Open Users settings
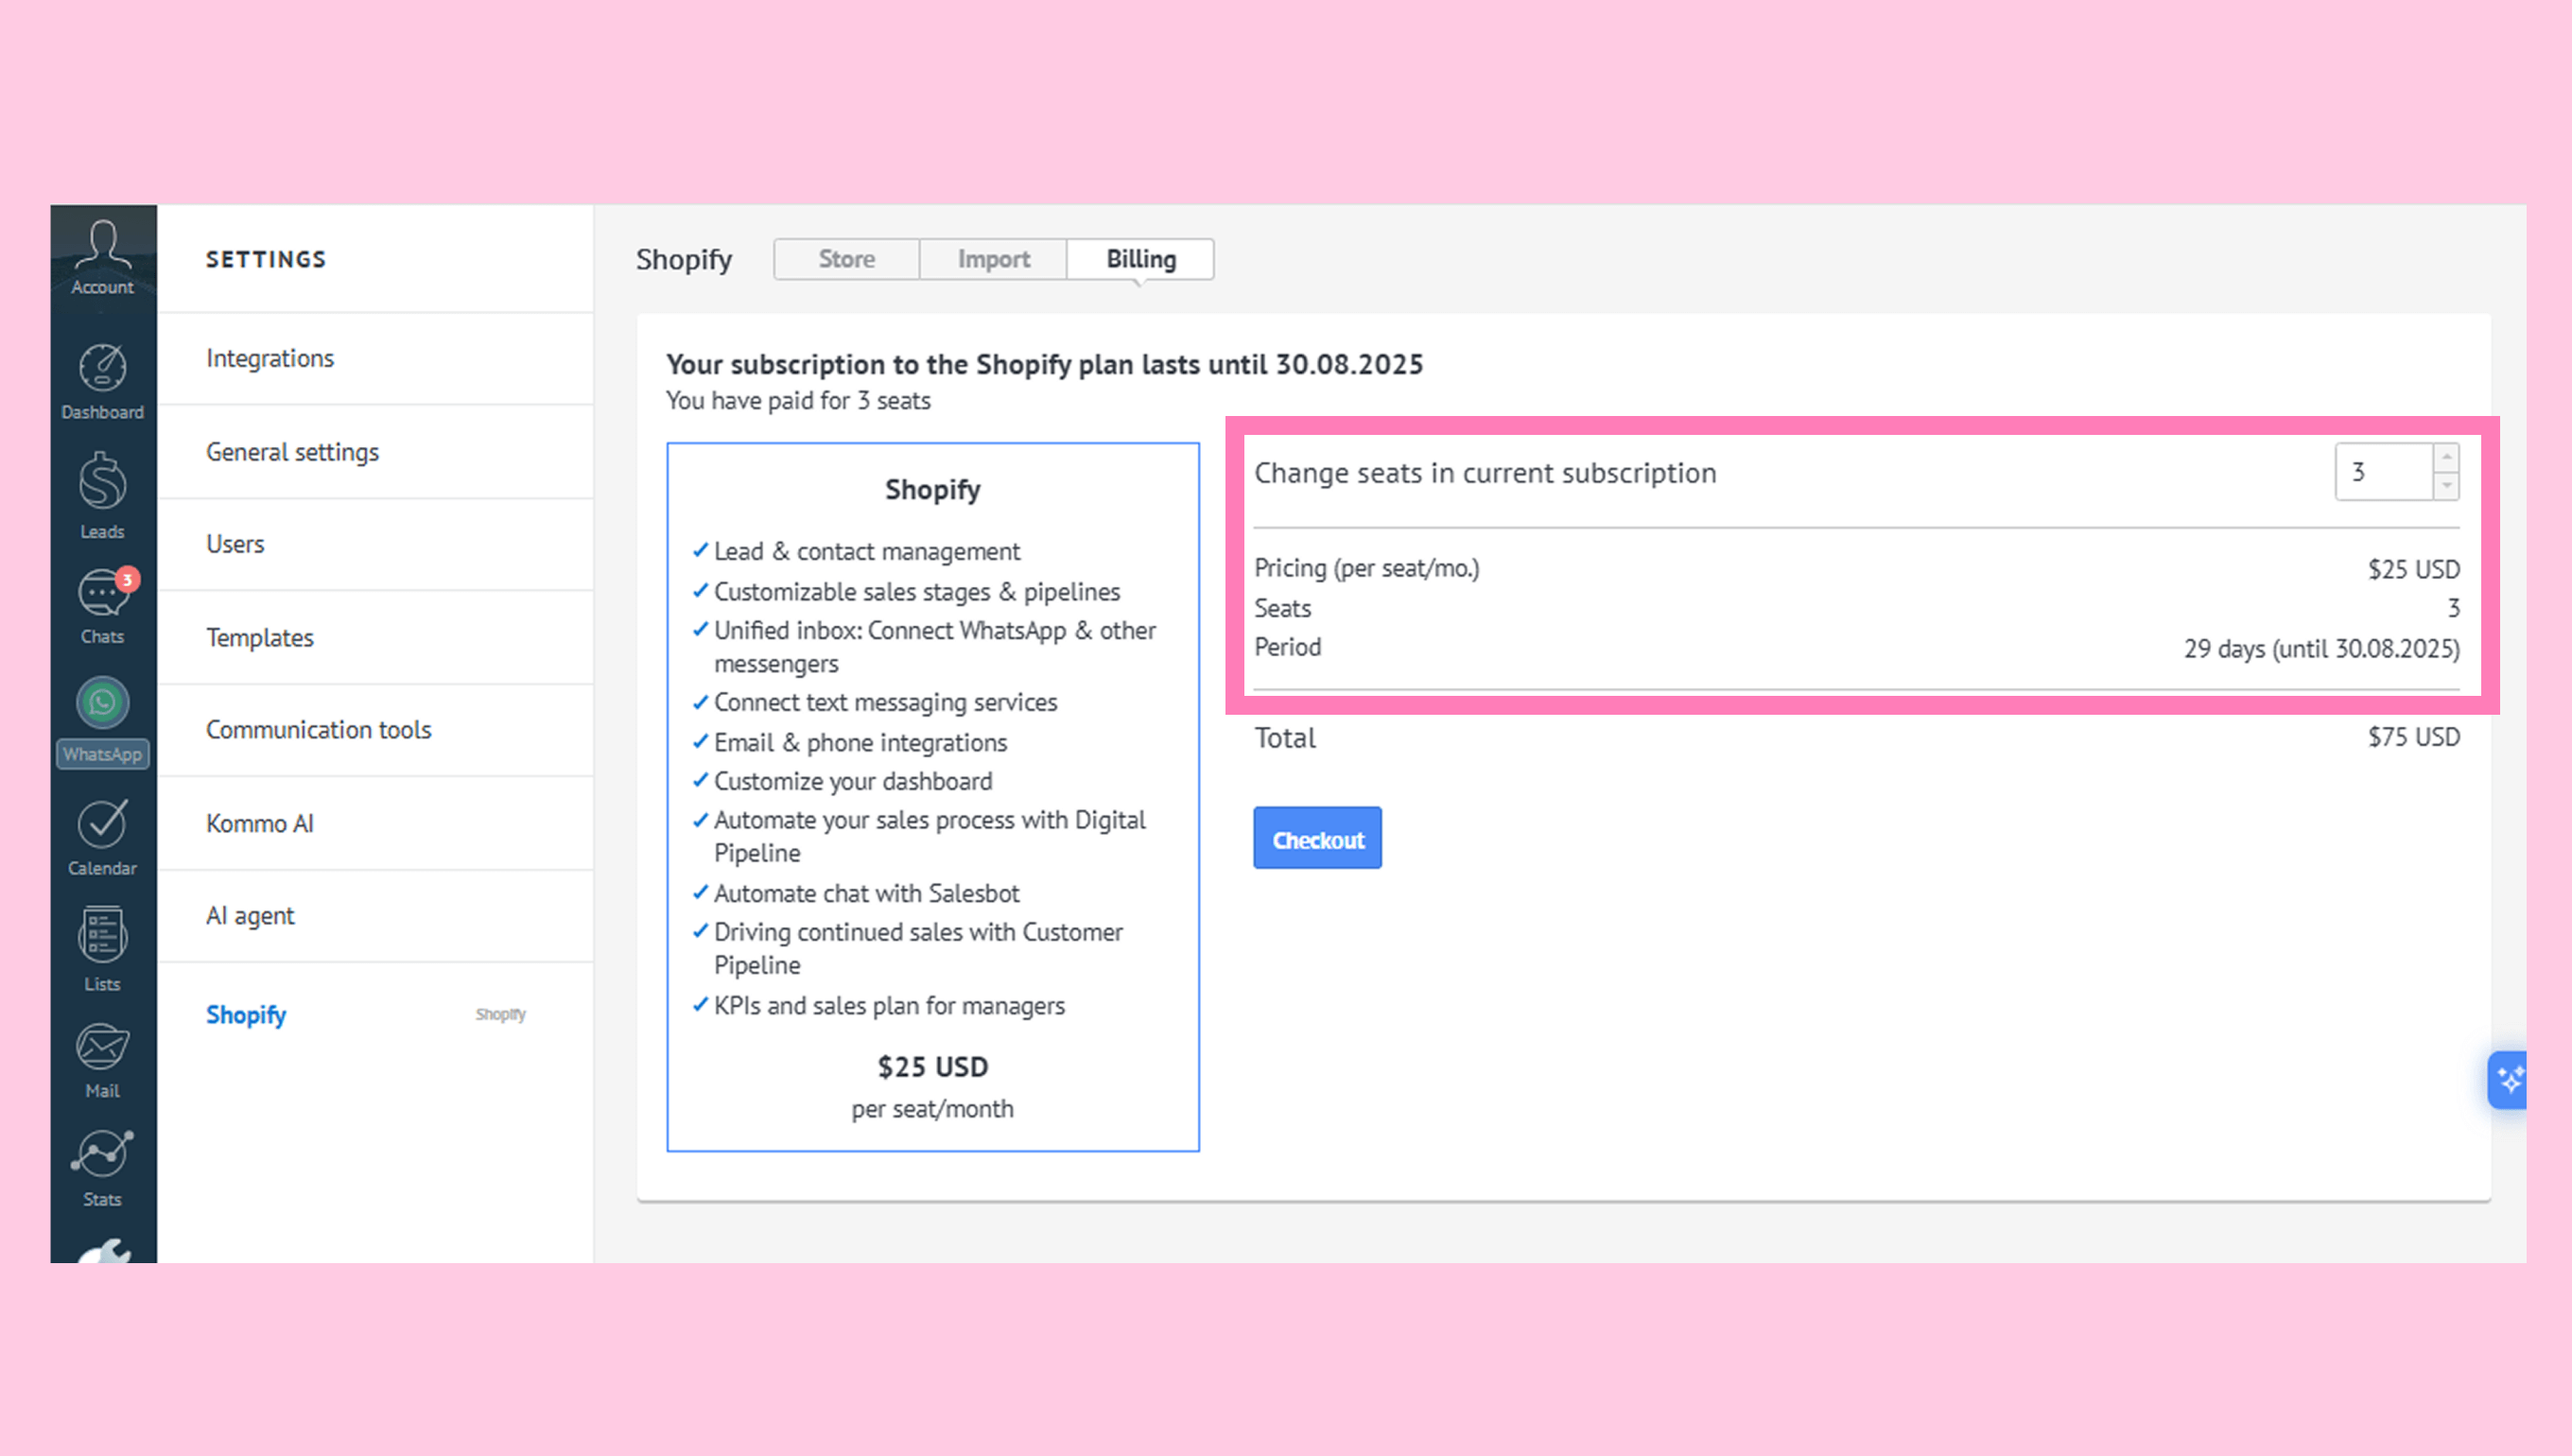The width and height of the screenshot is (2572, 1456). [x=375, y=544]
